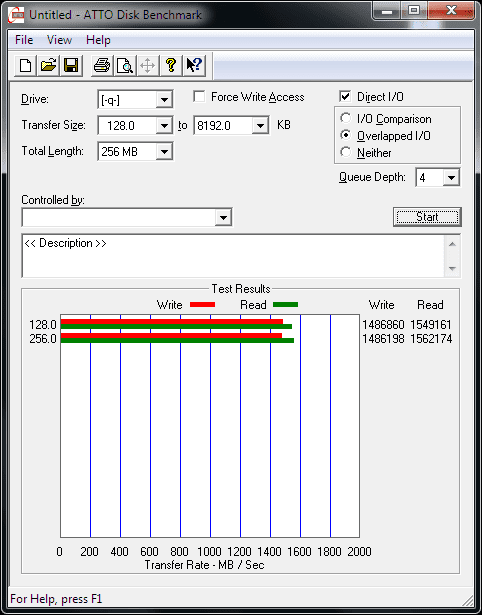This screenshot has height=615, width=482.
Task: Click the read value 1549161
Action: [431, 325]
